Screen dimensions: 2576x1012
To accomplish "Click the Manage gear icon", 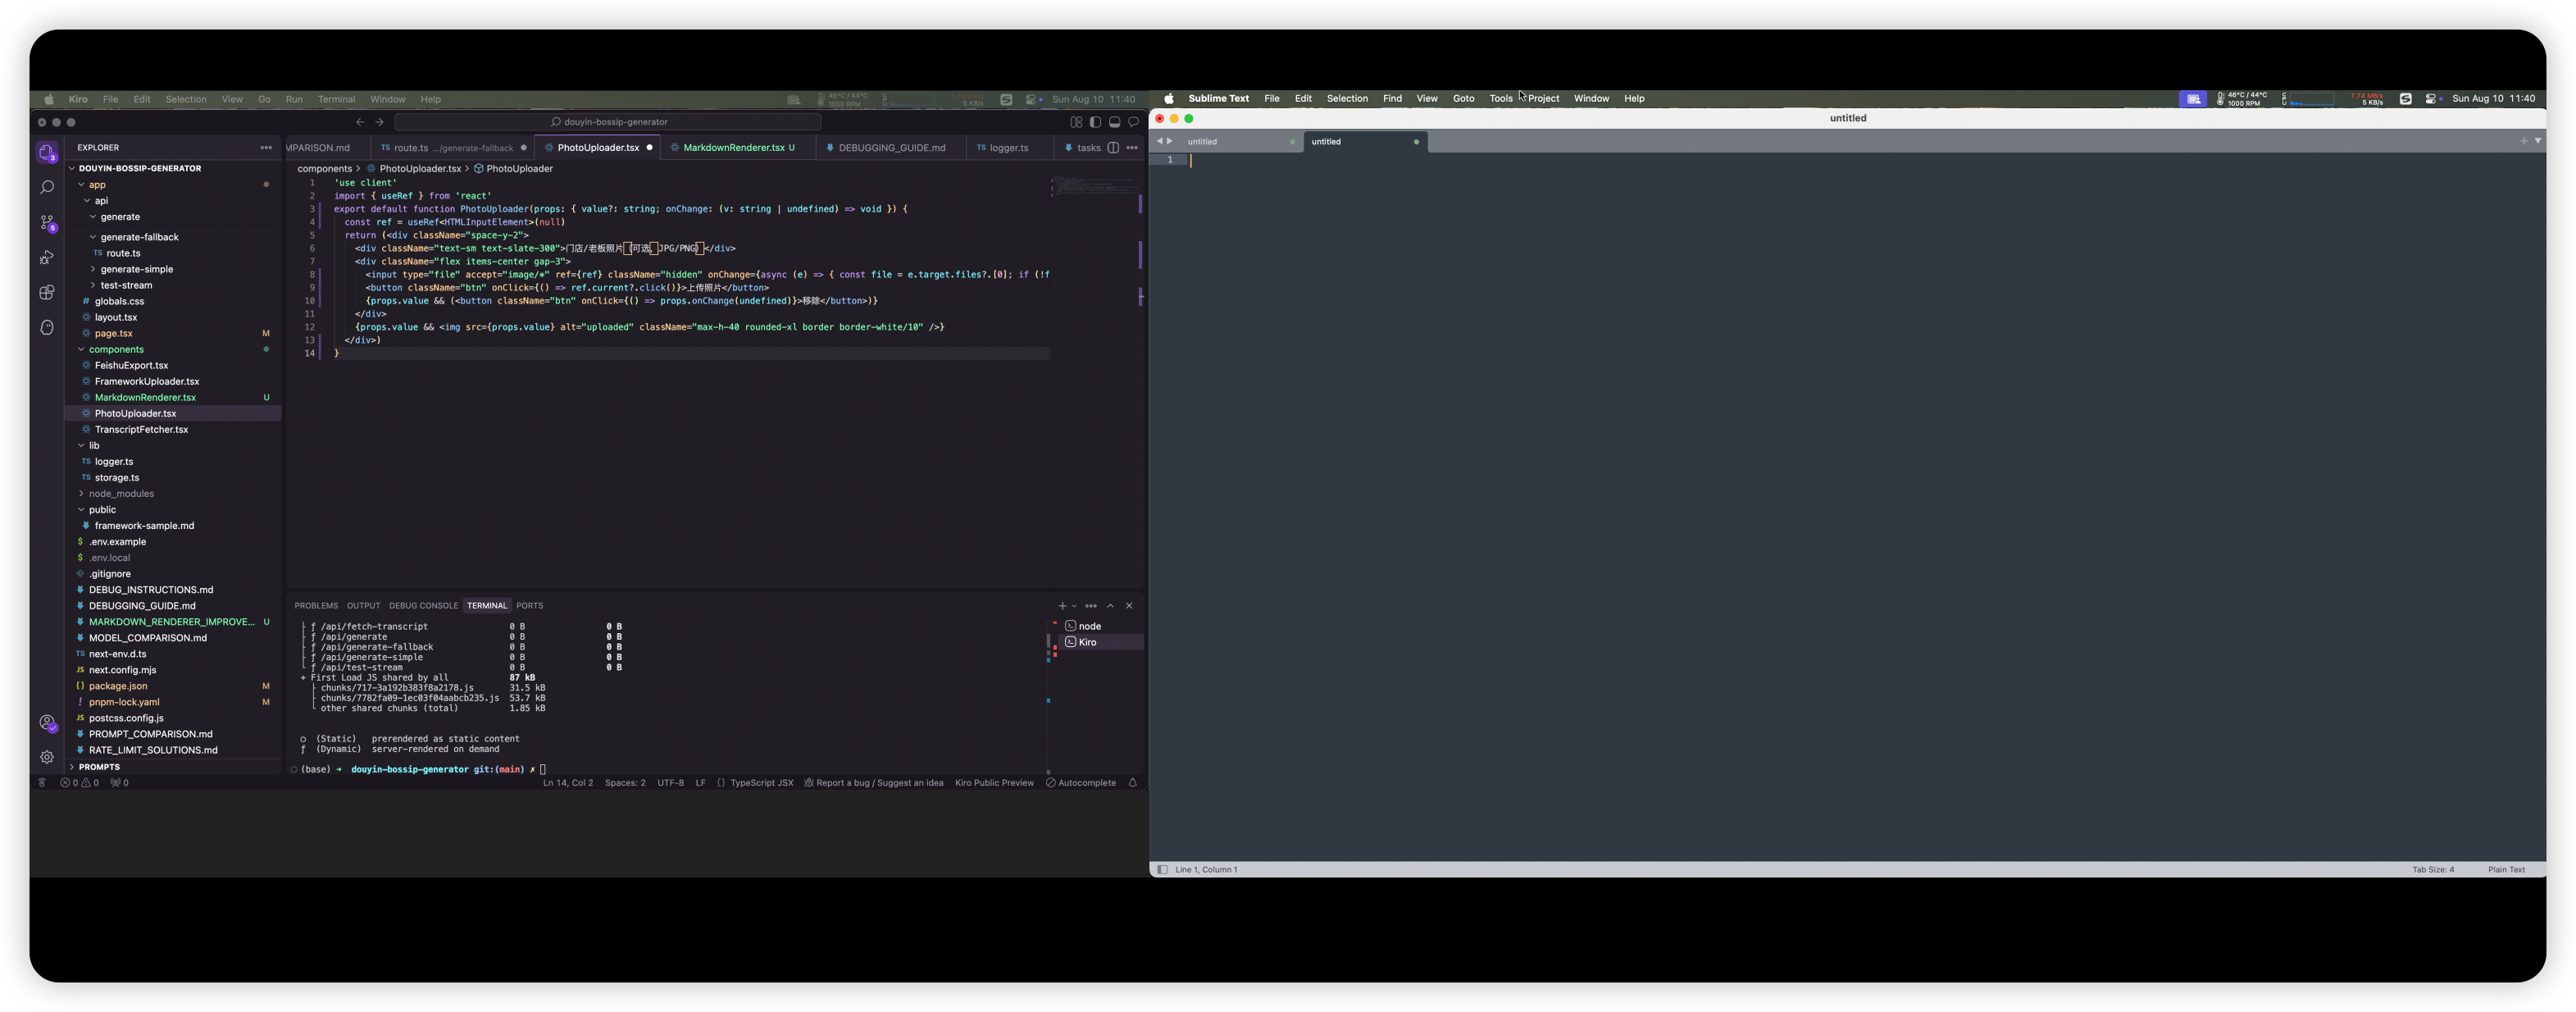I will tap(47, 757).
